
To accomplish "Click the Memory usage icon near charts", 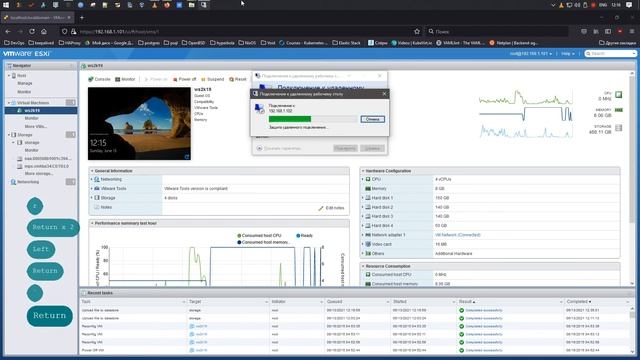I will pos(619,110).
